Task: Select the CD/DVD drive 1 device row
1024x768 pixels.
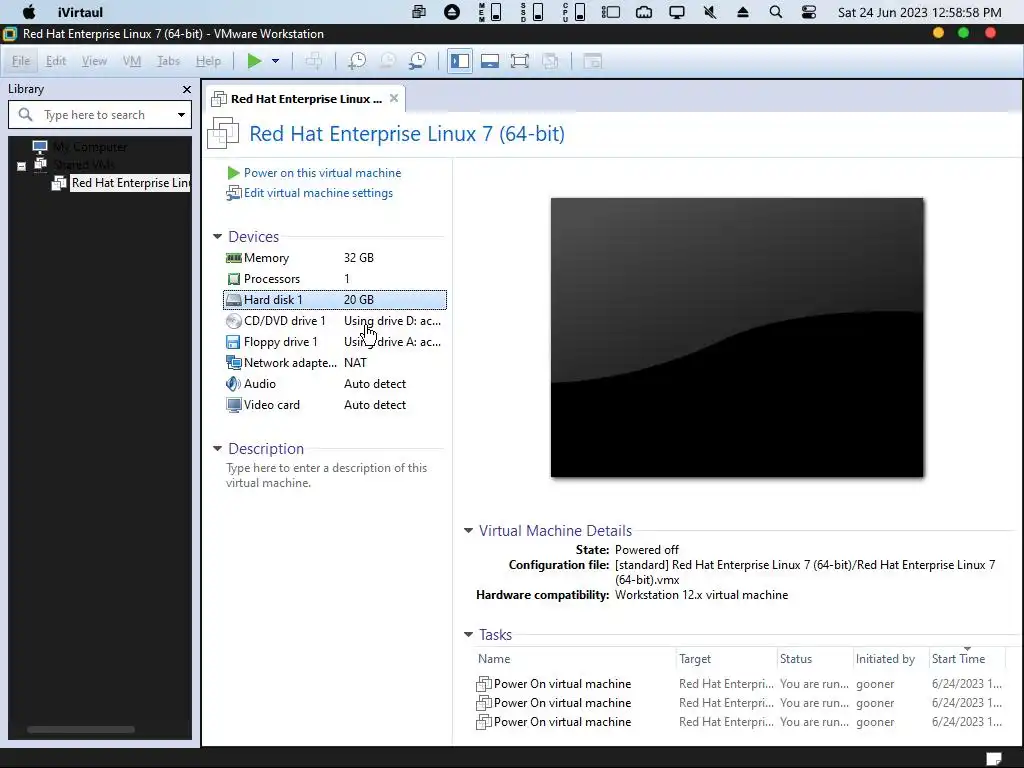Action: tap(335, 321)
